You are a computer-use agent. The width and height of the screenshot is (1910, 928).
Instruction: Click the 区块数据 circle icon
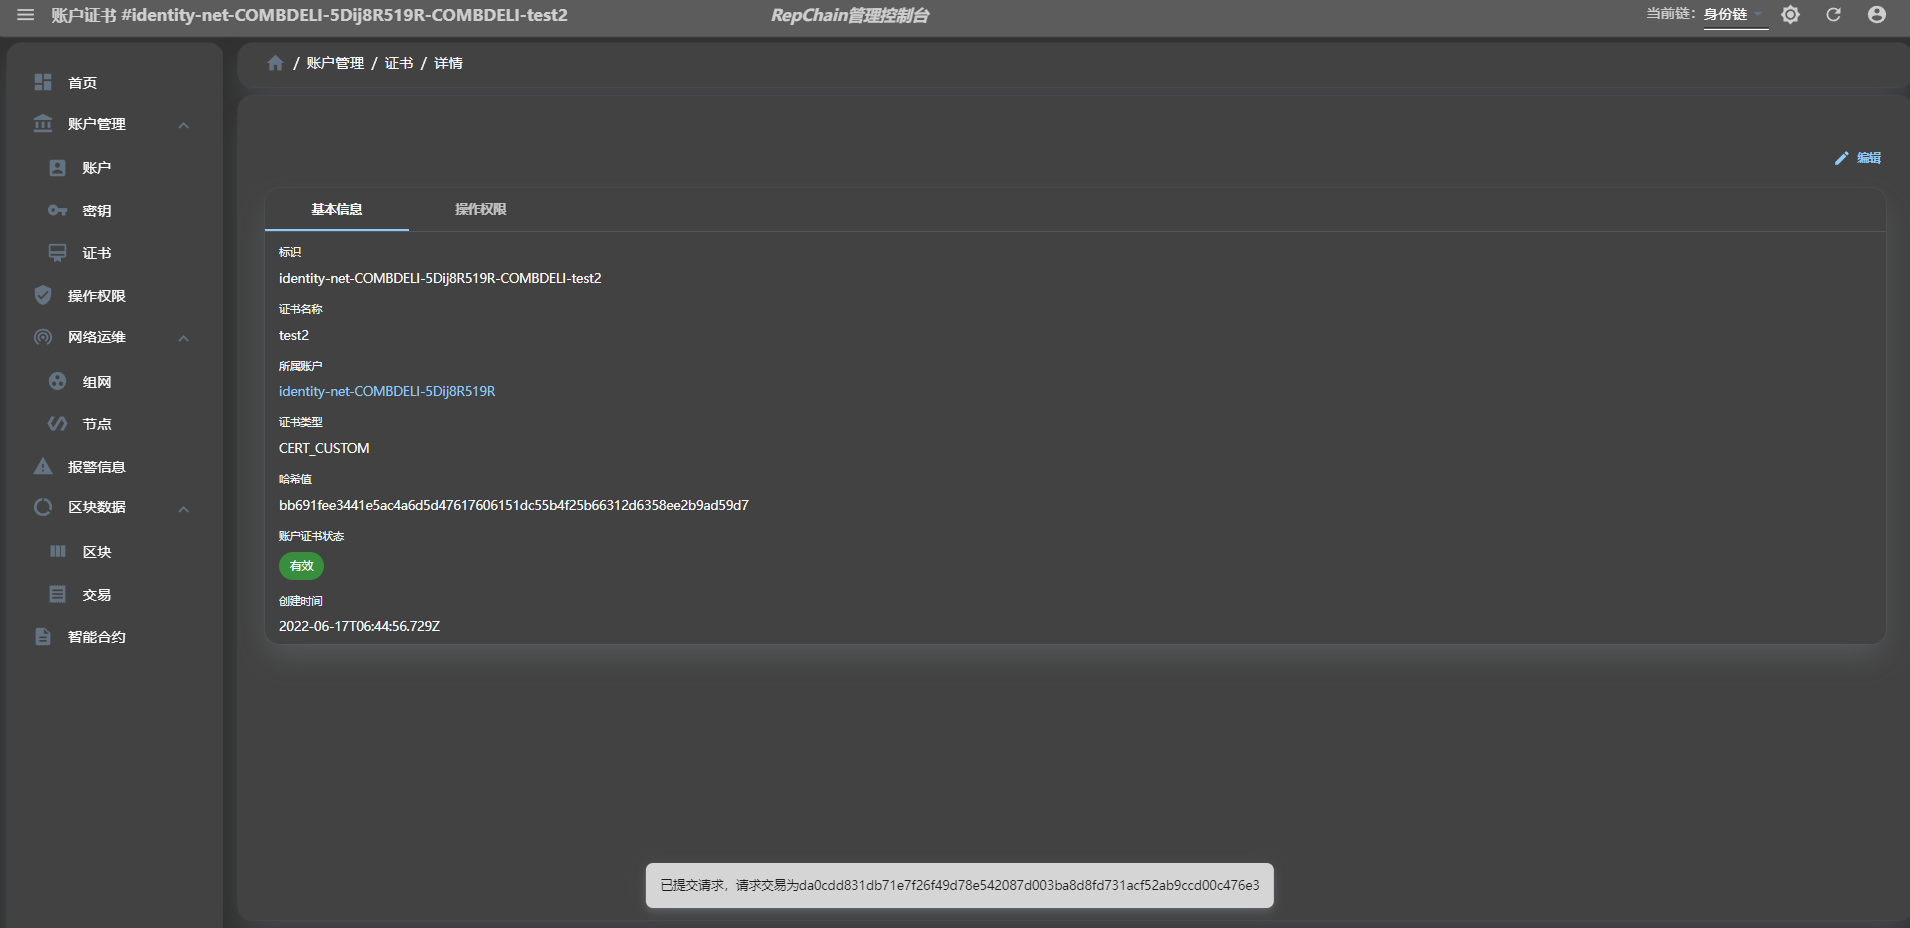point(43,507)
